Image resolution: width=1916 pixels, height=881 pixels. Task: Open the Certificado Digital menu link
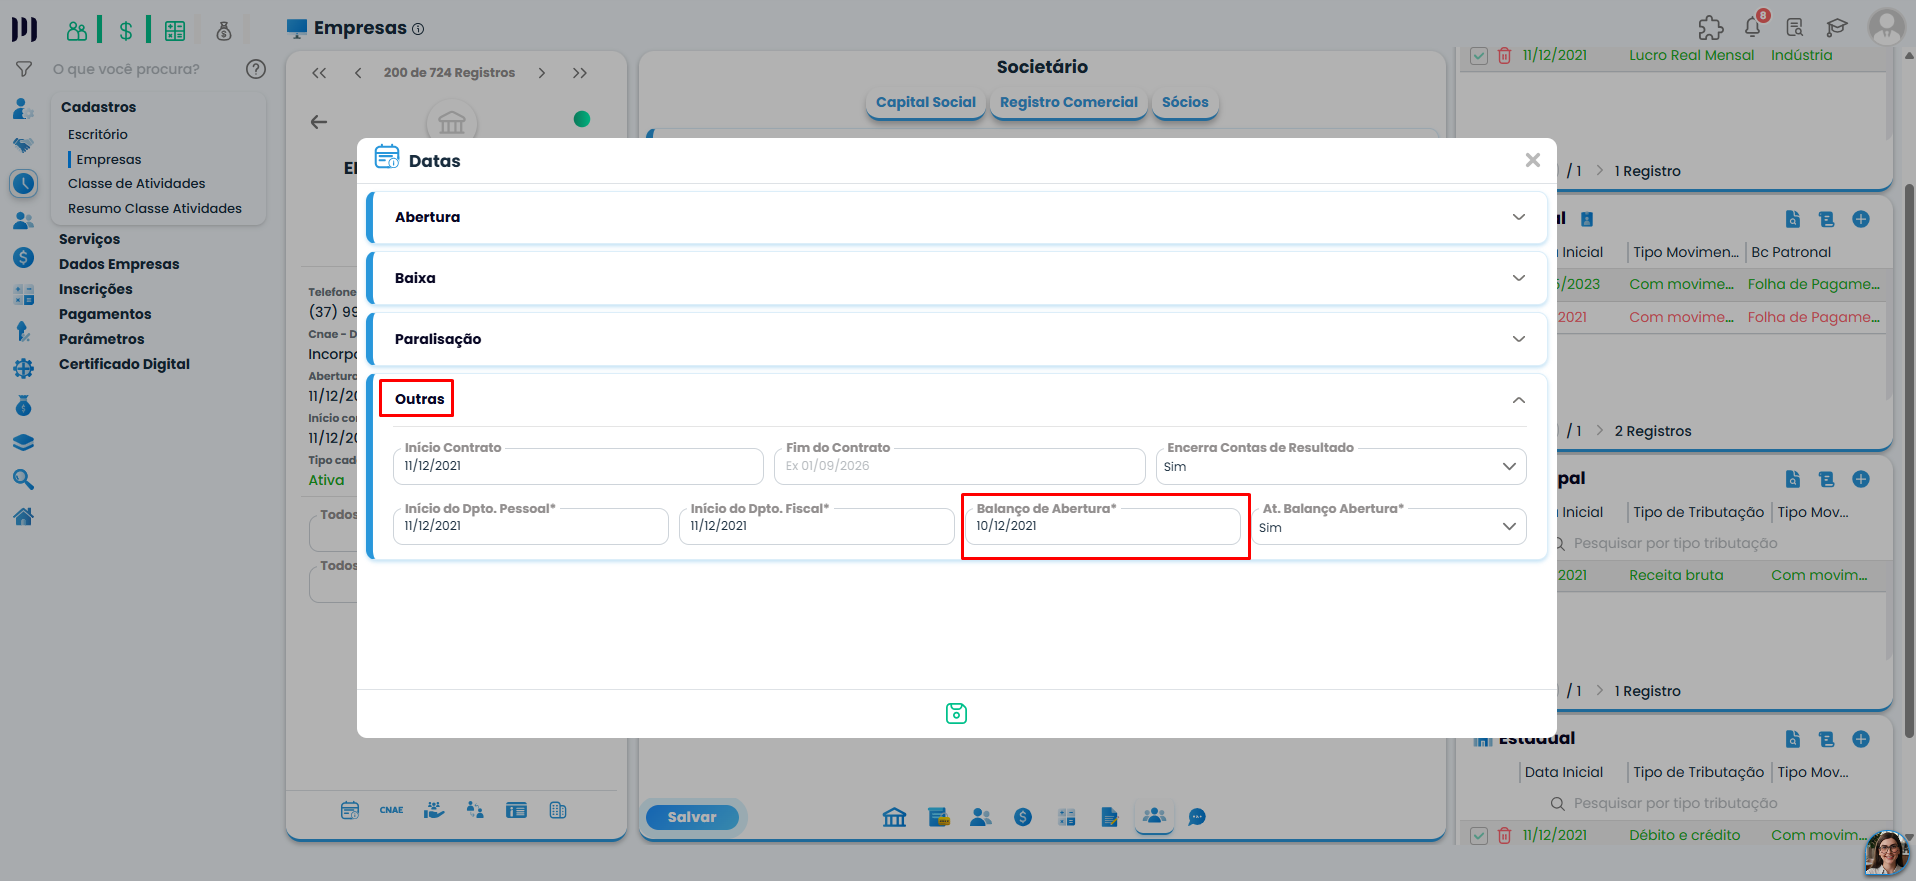point(124,364)
